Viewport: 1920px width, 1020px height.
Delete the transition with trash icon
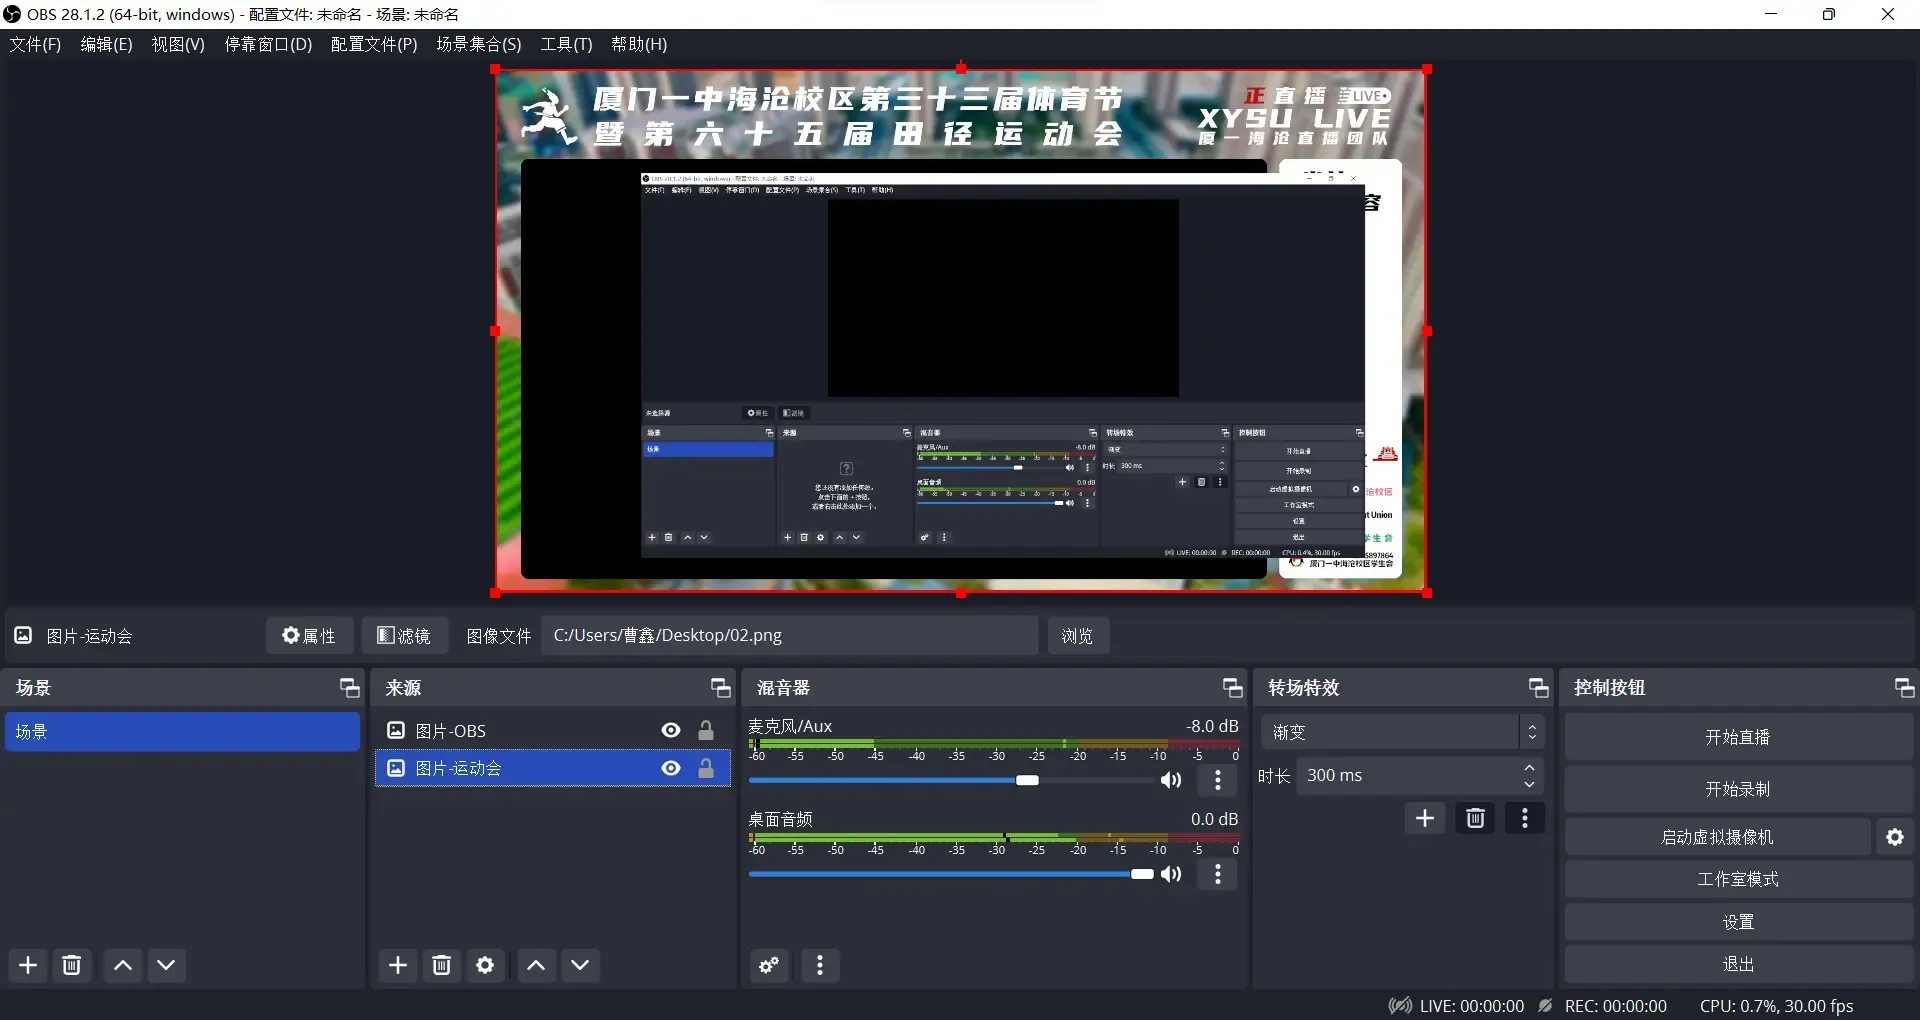[1475, 819]
